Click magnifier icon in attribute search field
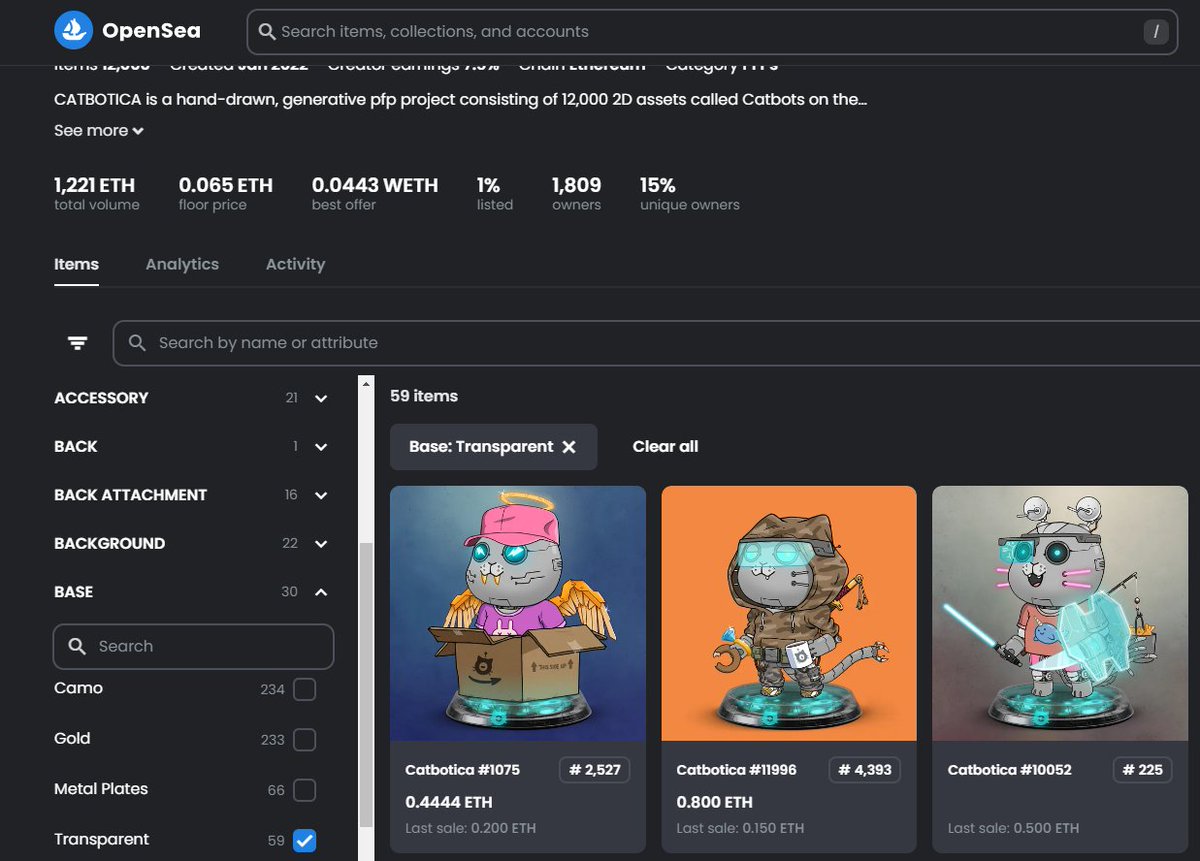This screenshot has width=1200, height=861. 138,343
